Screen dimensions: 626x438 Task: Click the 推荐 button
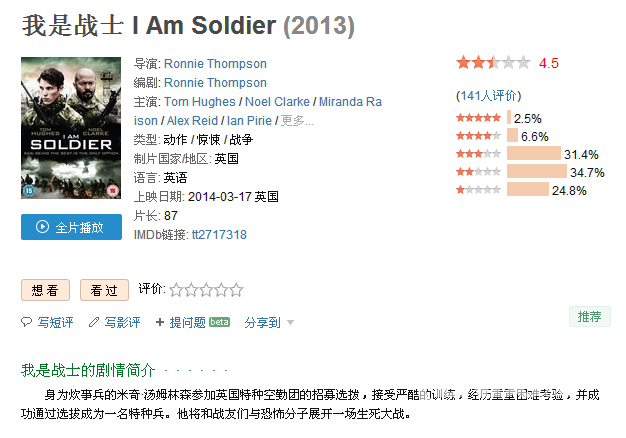pyautogui.click(x=590, y=317)
